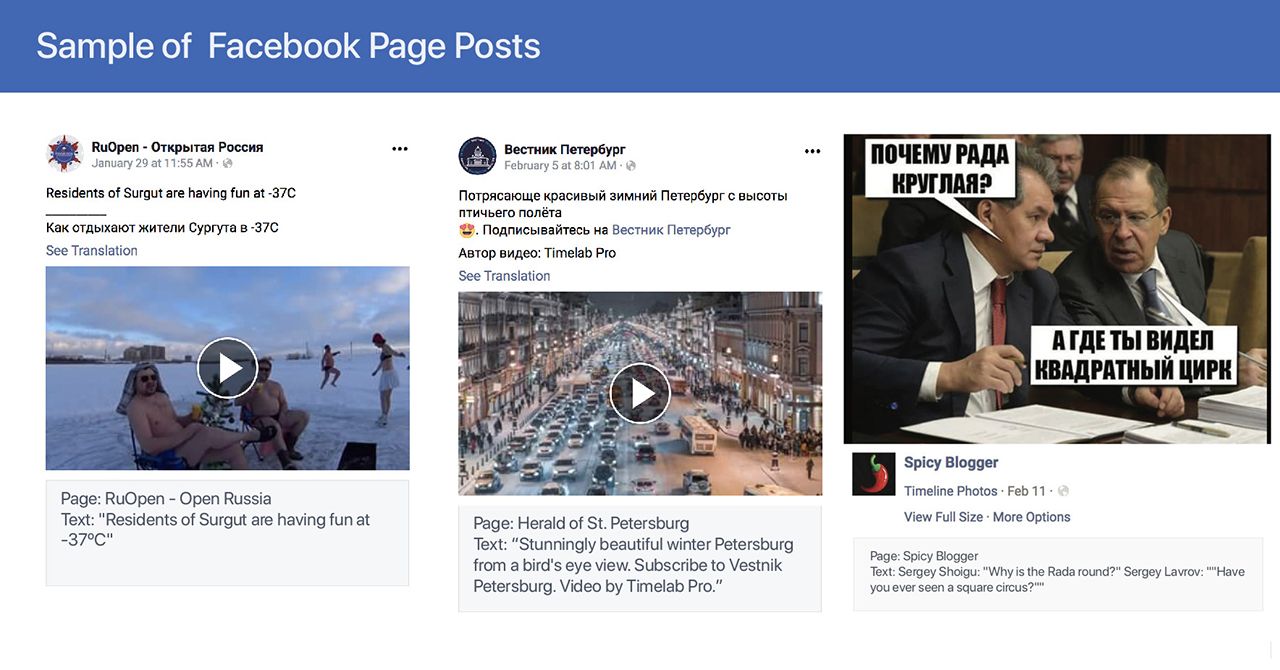Click the RuOpen page profile avatar
Screen dimensions: 1280x670
(64, 154)
